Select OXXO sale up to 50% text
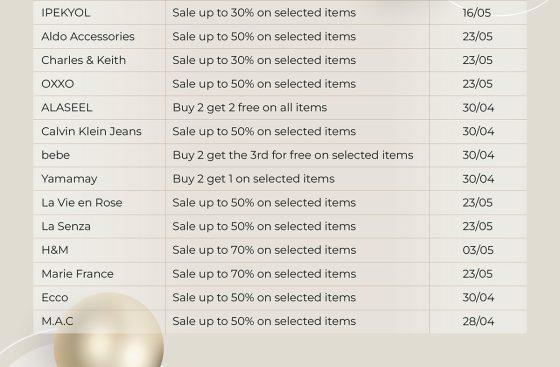Viewport: 560px width, 367px height. pos(264,84)
